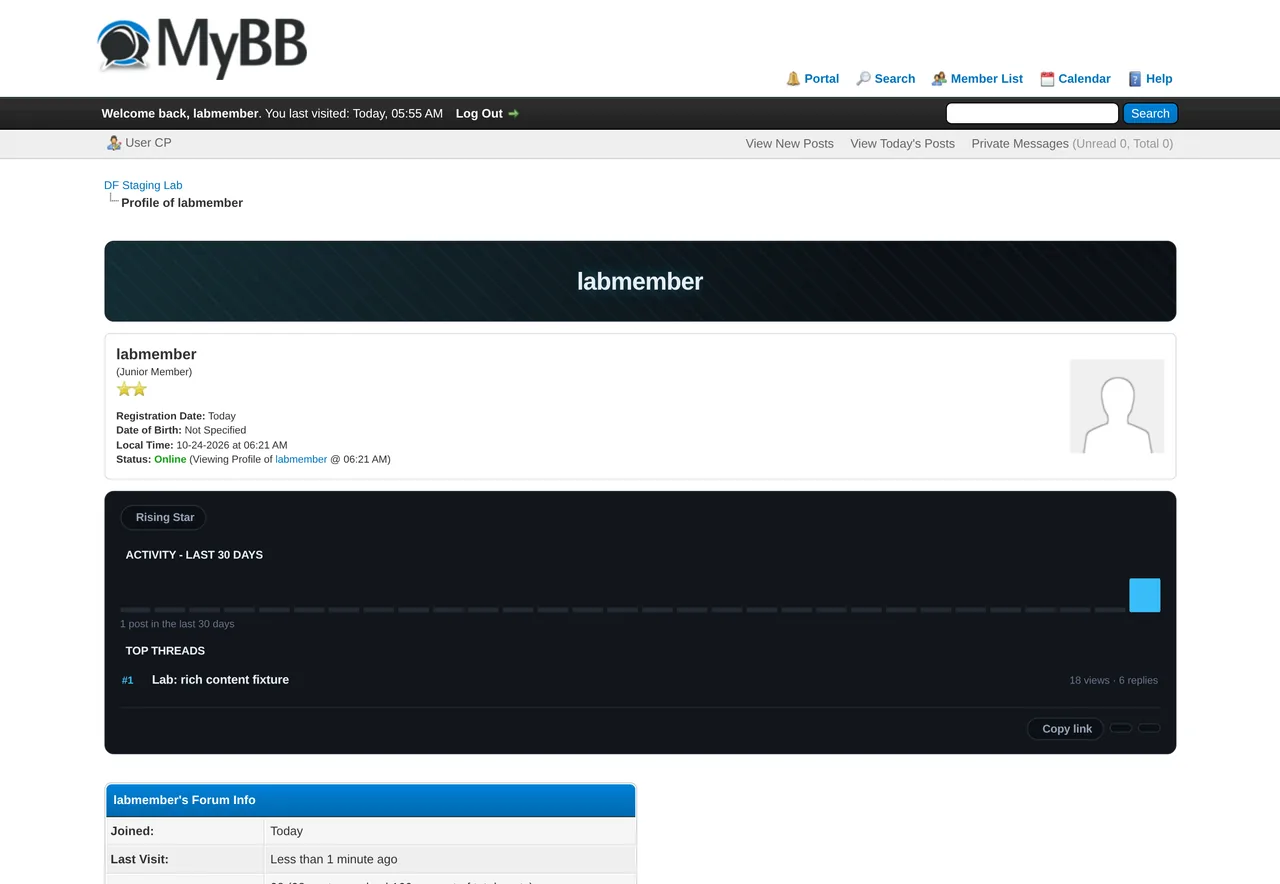Go to the Search page link
Viewport: 1280px width, 884px height.
click(895, 79)
